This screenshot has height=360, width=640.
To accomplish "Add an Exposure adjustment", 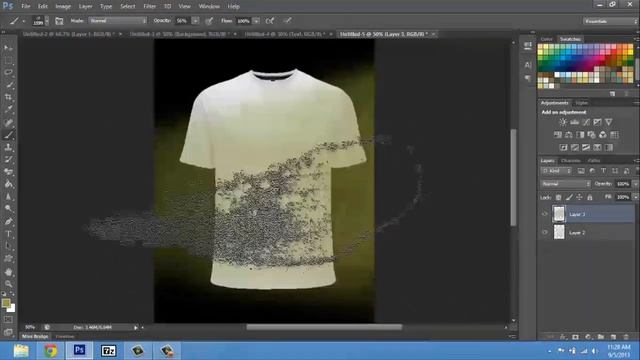I will point(597,122).
